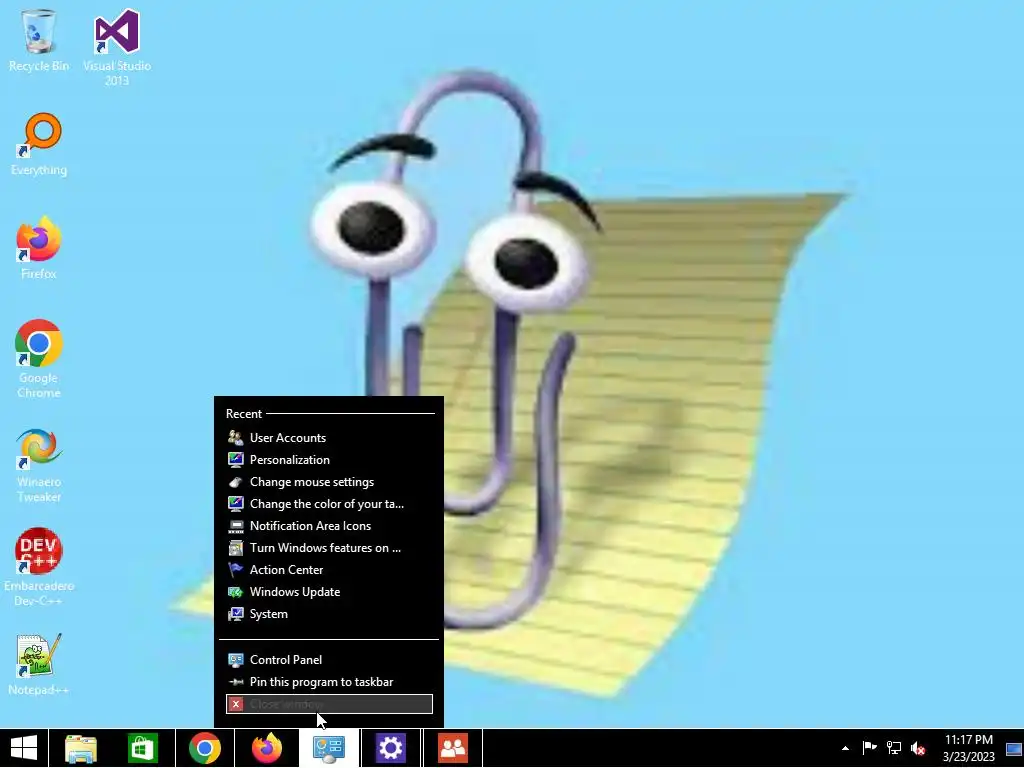1024x768 pixels.
Task: Select Change the color of your taskbar entry
Action: (329, 504)
